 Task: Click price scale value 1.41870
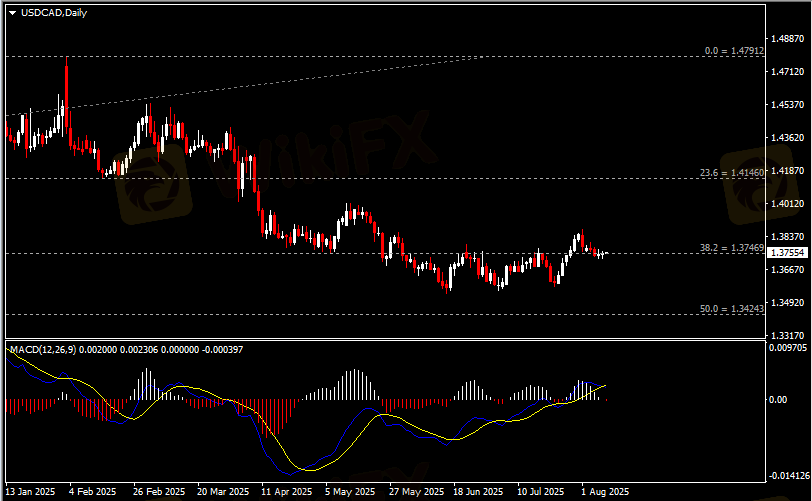click(787, 170)
